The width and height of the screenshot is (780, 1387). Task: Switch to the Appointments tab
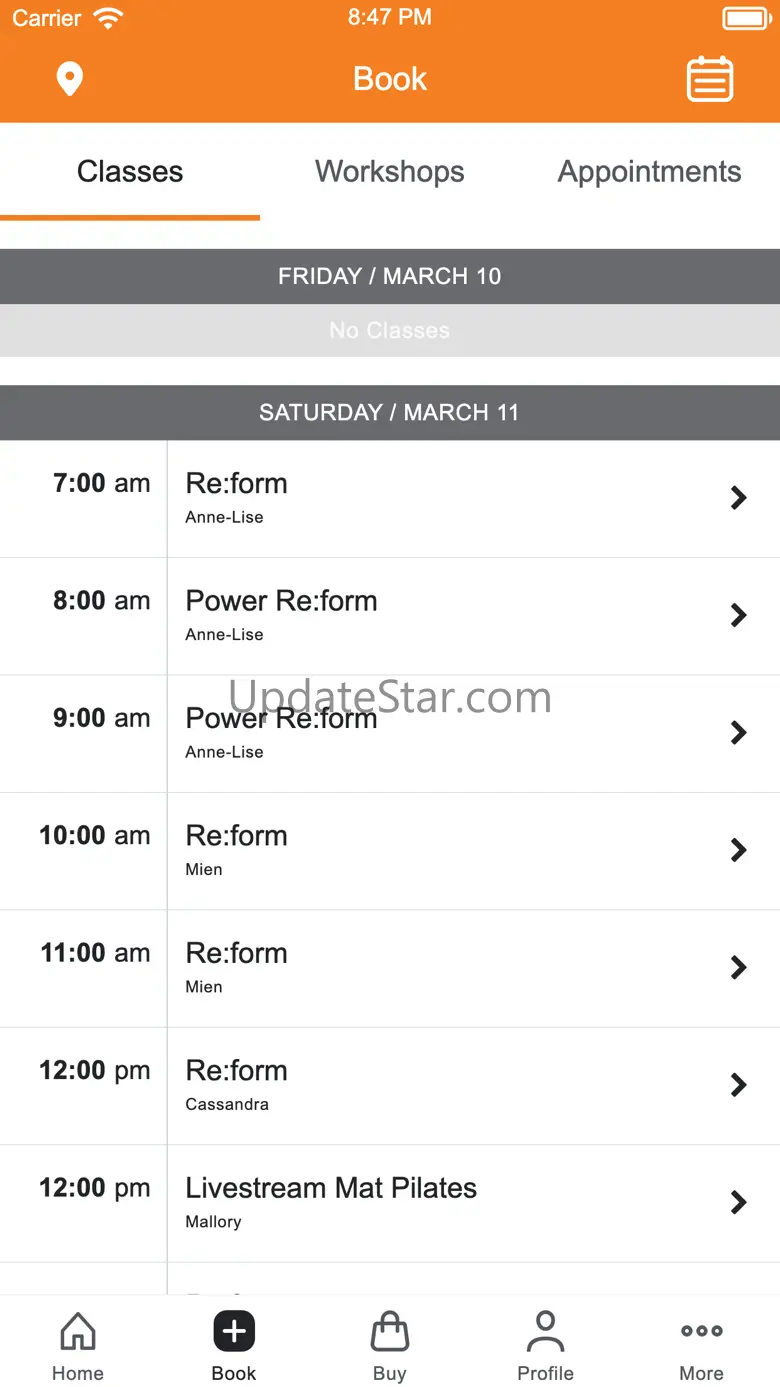click(649, 172)
